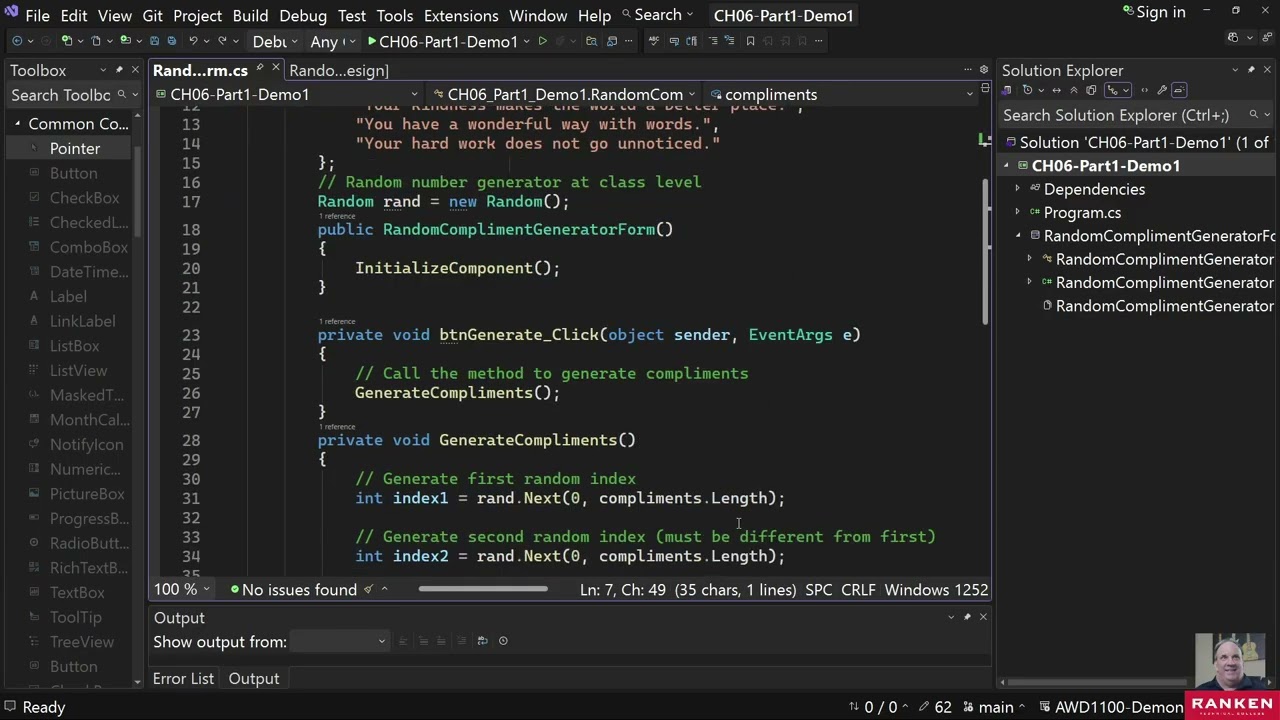Screen dimensions: 1280x720
Task: Click the Start Without Debugging outline play icon
Action: tap(543, 41)
